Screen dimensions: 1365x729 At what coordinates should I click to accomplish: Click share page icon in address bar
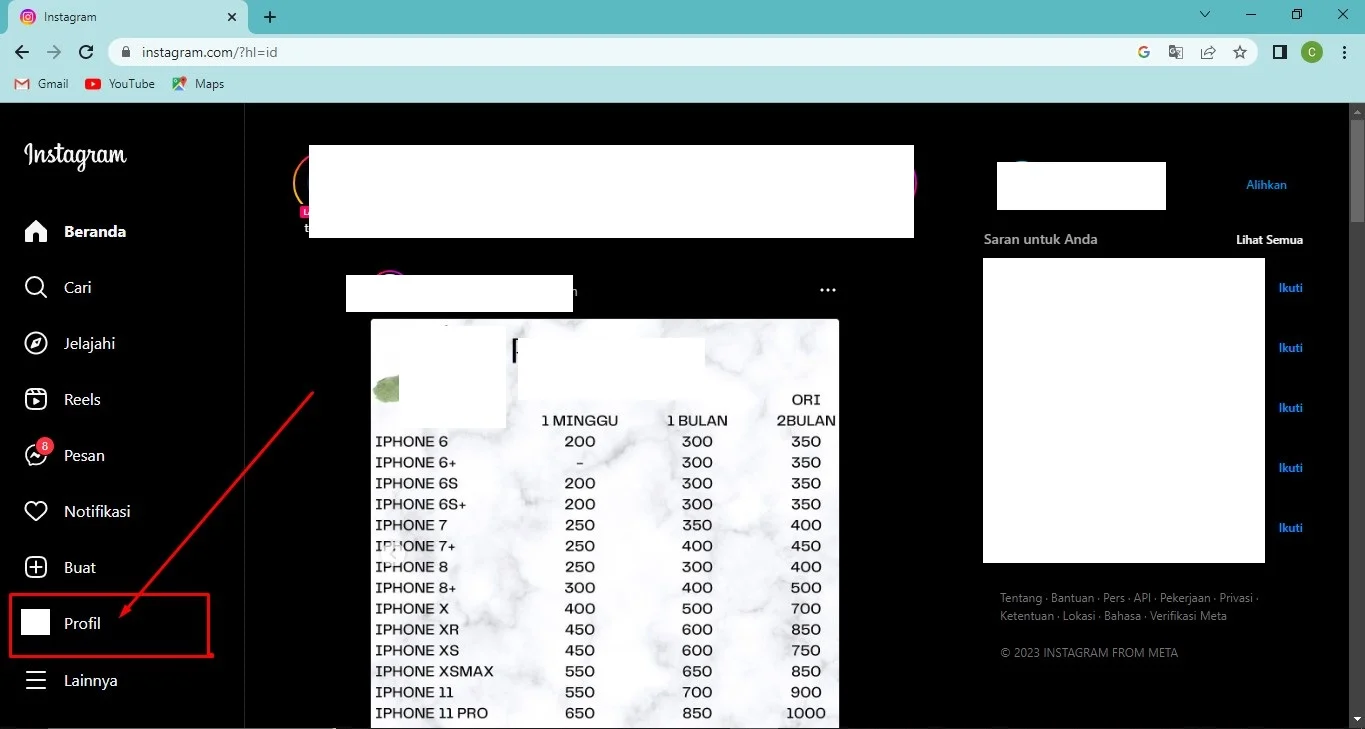(x=1208, y=52)
